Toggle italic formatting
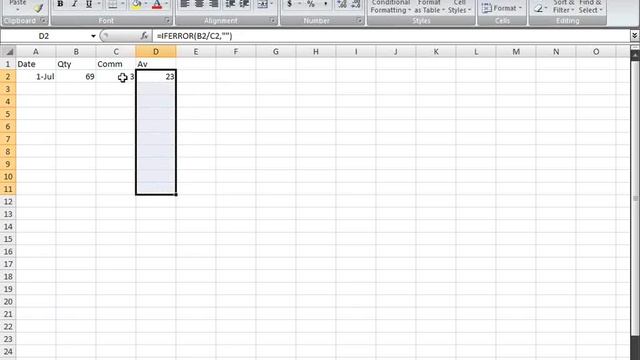 (74, 4)
